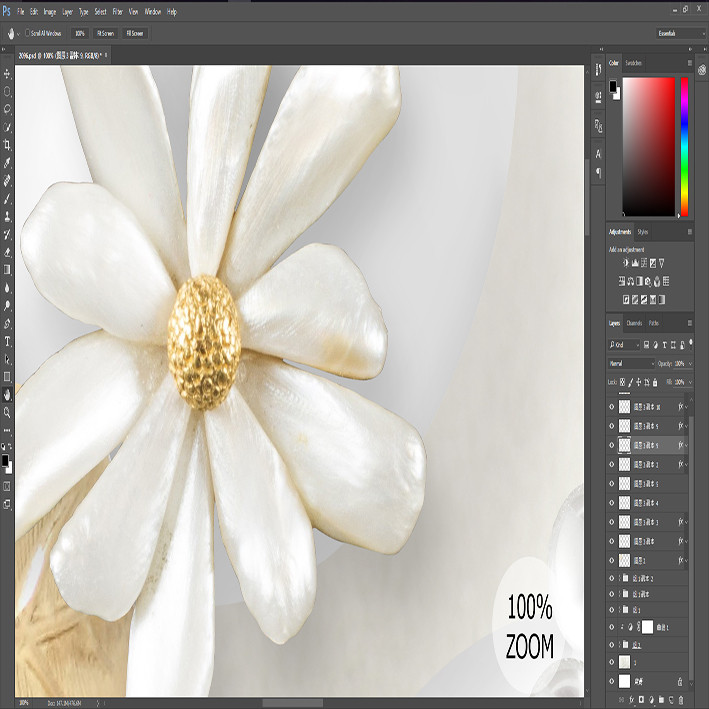Viewport: 709px width, 709px height.
Task: Select the Horizontal Type tool
Action: [x=7, y=342]
